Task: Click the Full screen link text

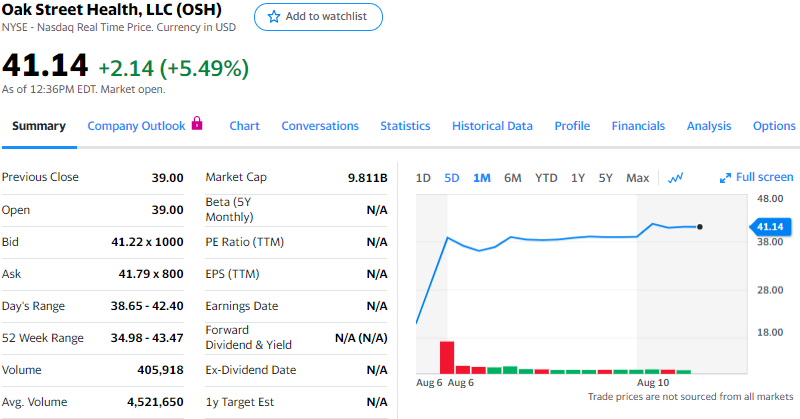Action: coord(764,177)
